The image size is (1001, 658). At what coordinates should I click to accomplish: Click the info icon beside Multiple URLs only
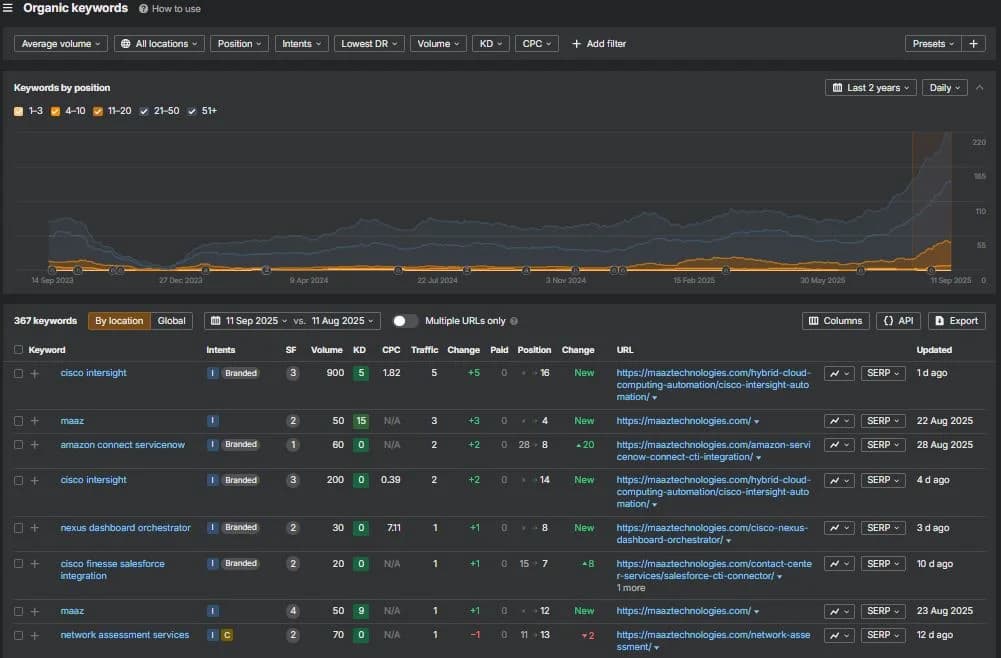[x=514, y=321]
